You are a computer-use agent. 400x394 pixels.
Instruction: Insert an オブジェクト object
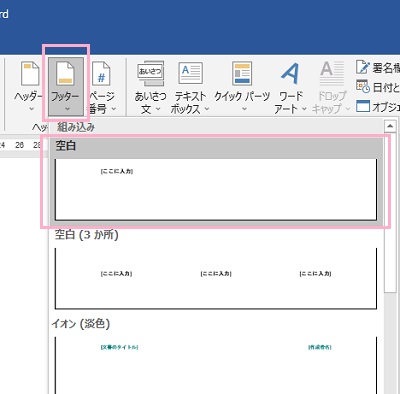tap(378, 107)
